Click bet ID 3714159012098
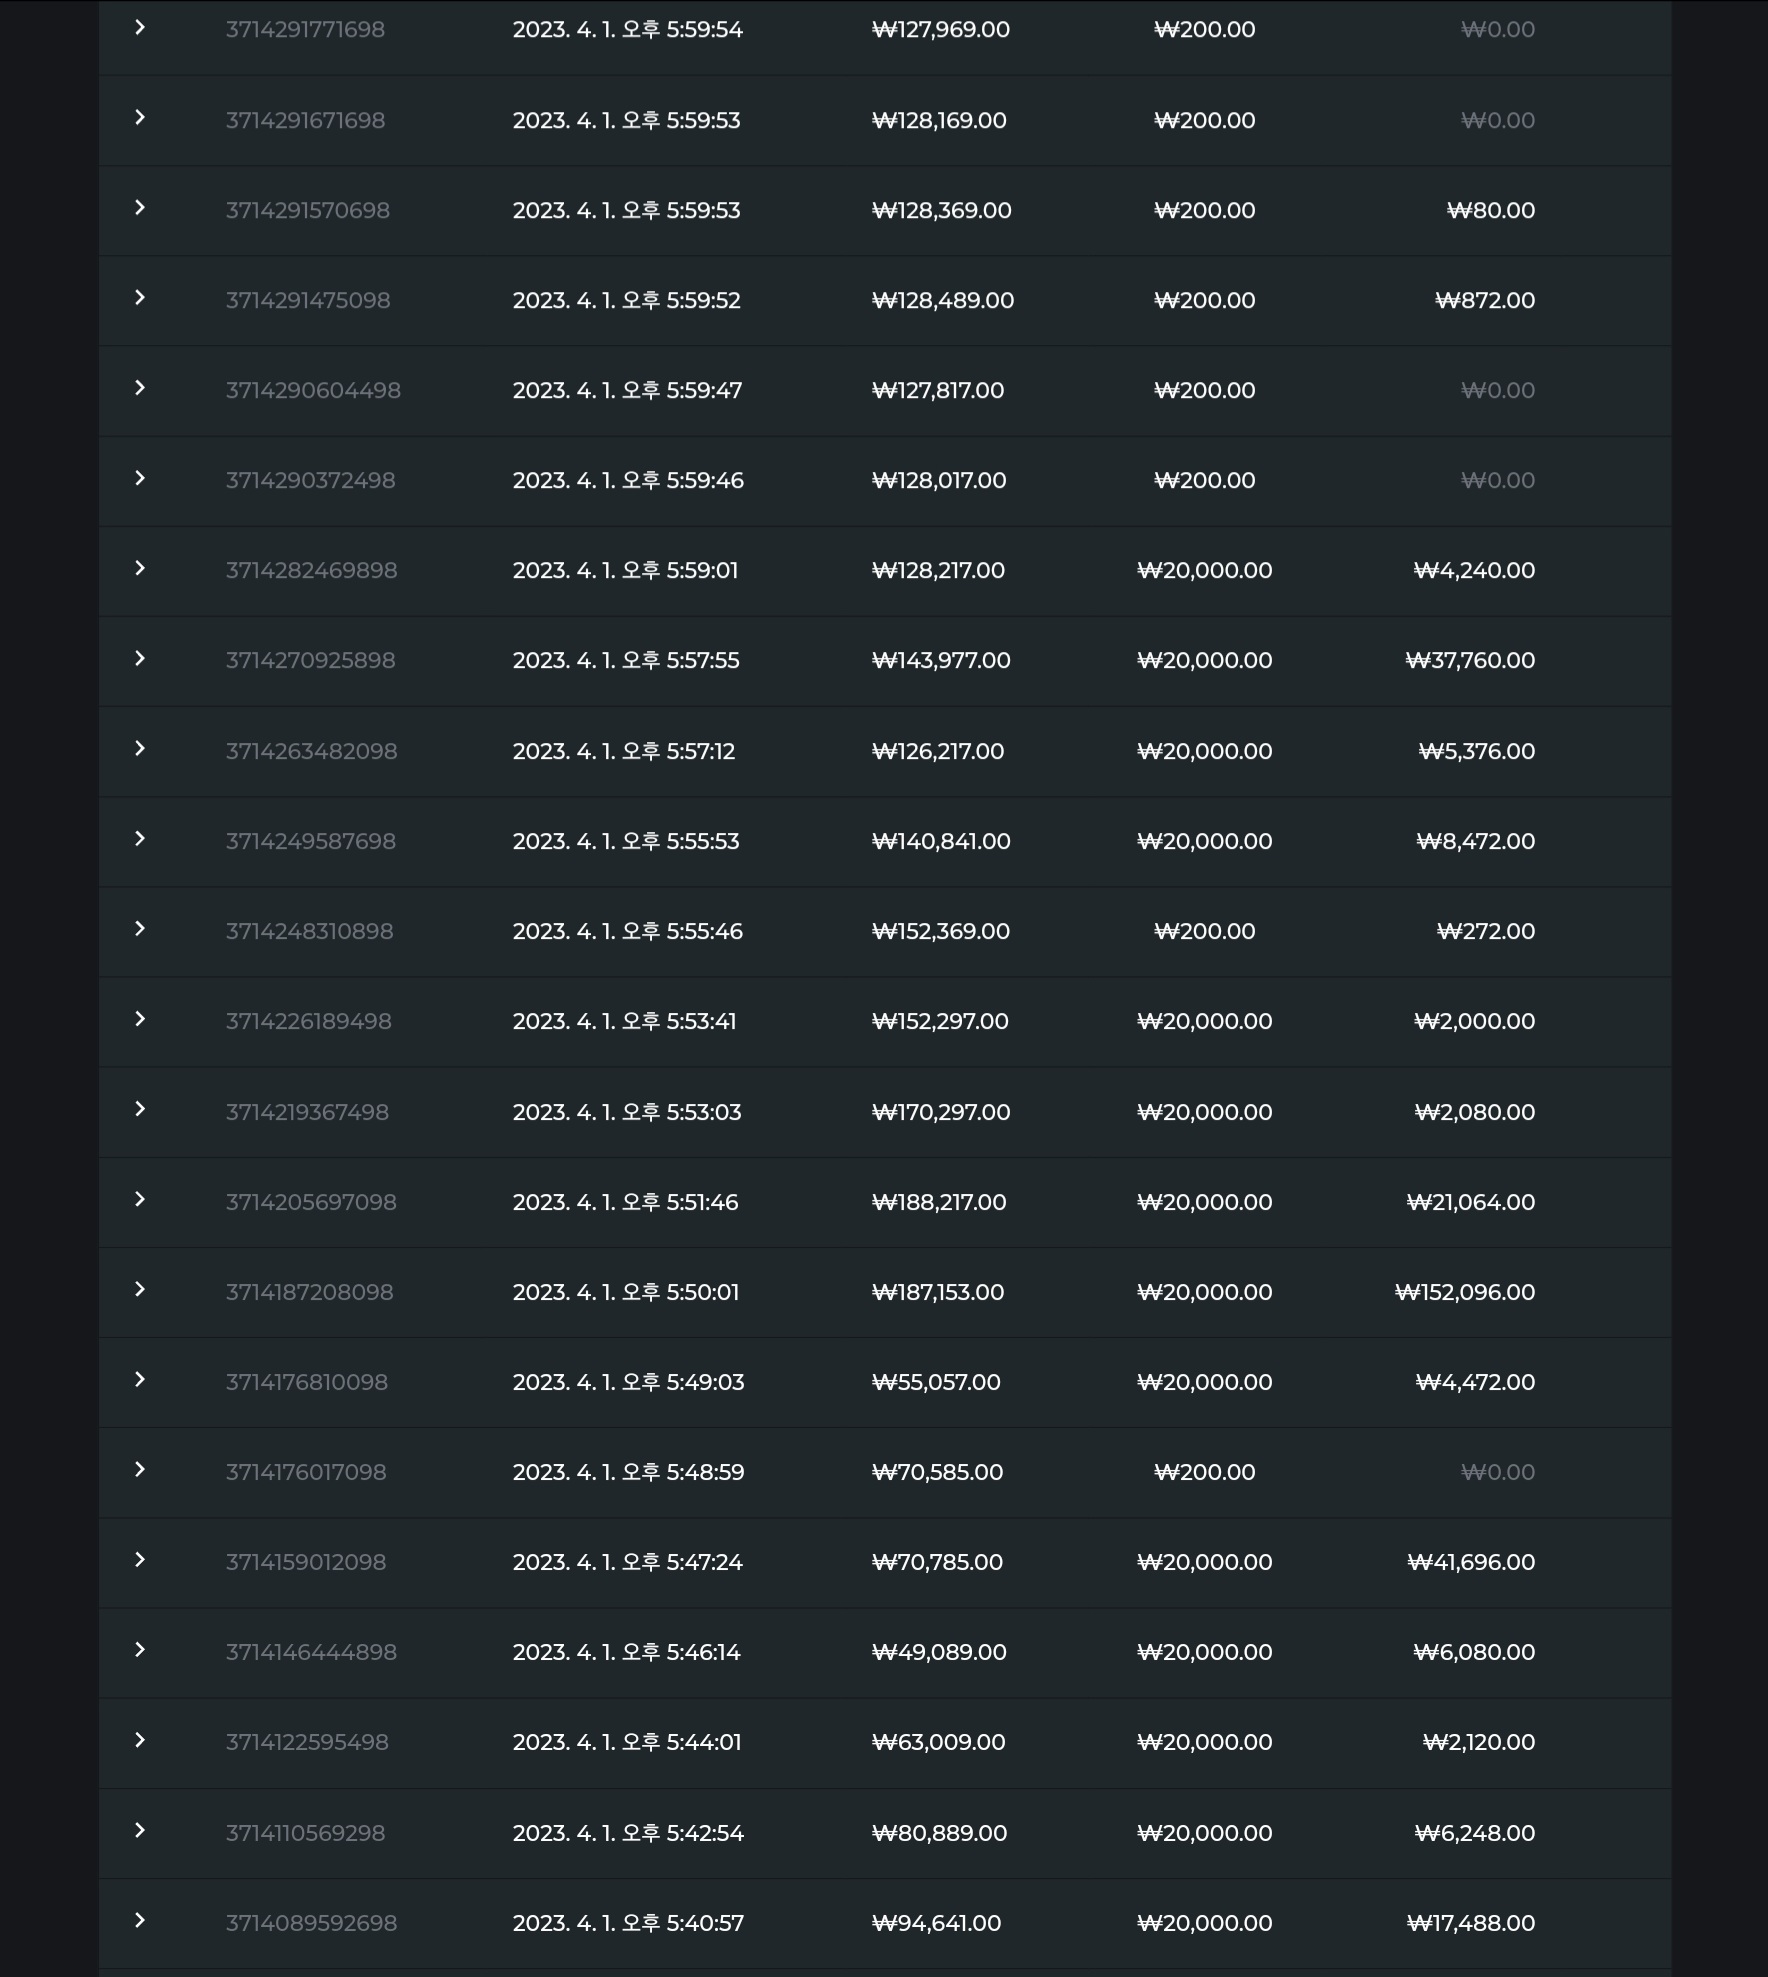 tap(305, 1562)
